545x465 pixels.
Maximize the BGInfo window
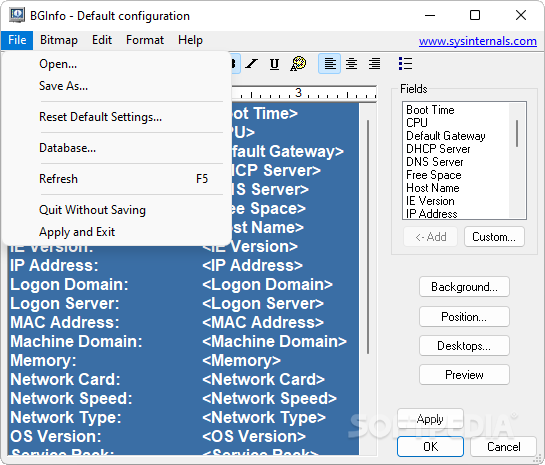pos(475,15)
